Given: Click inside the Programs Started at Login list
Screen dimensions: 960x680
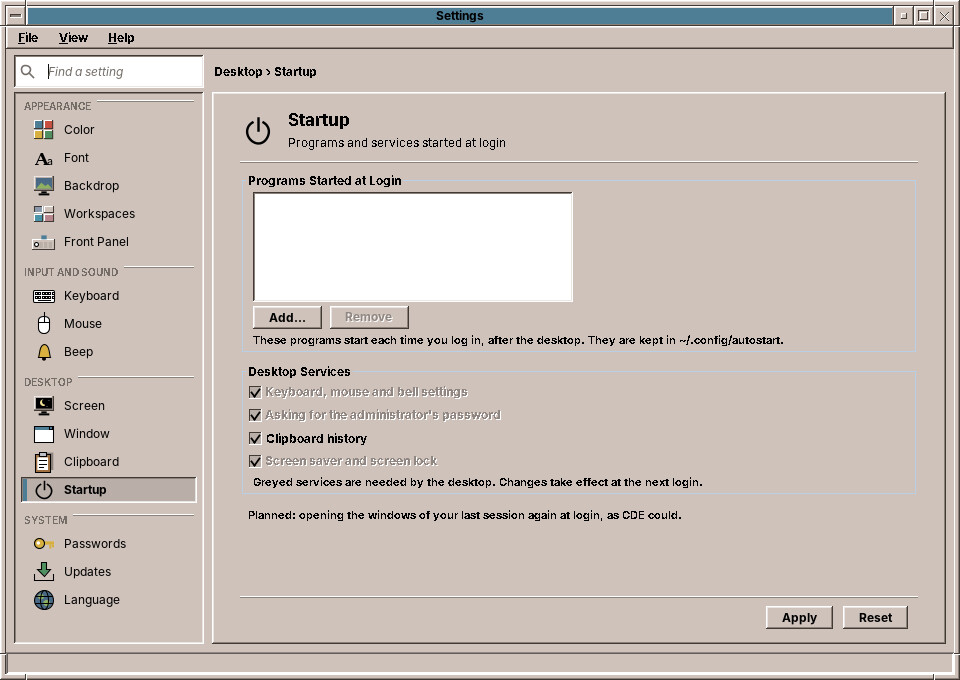Looking at the screenshot, I should [413, 247].
